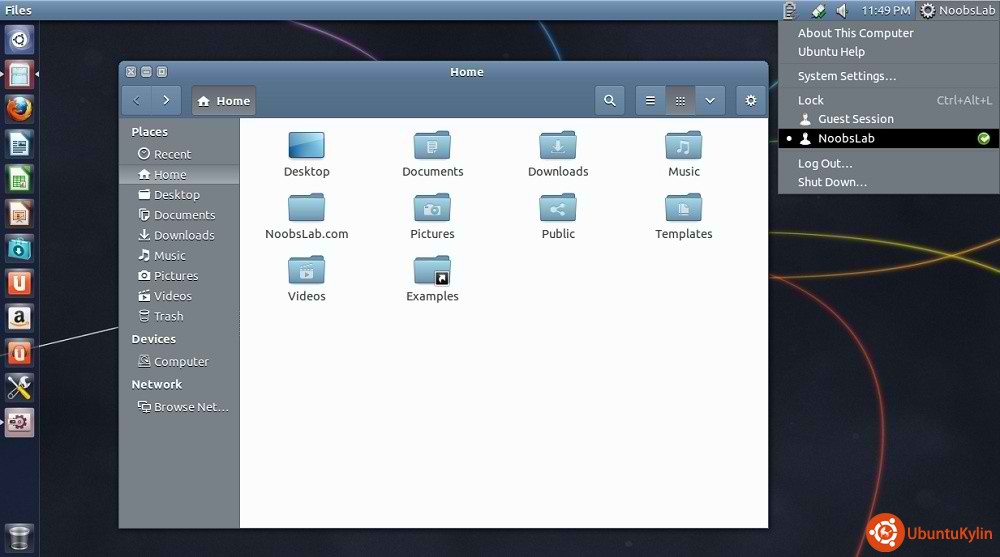Switch to grid icon view
Image resolution: width=1000 pixels, height=557 pixels.
[680, 100]
